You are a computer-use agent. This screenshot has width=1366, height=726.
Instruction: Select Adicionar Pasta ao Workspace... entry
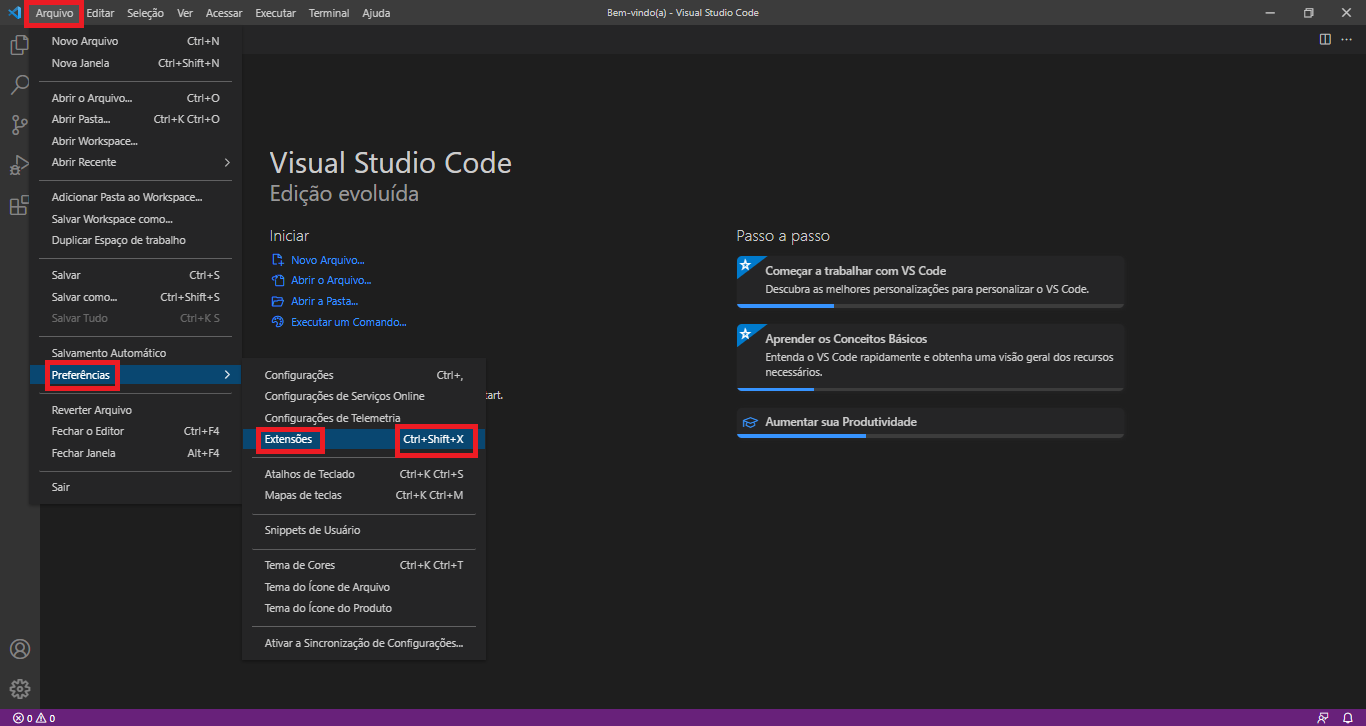(x=135, y=197)
